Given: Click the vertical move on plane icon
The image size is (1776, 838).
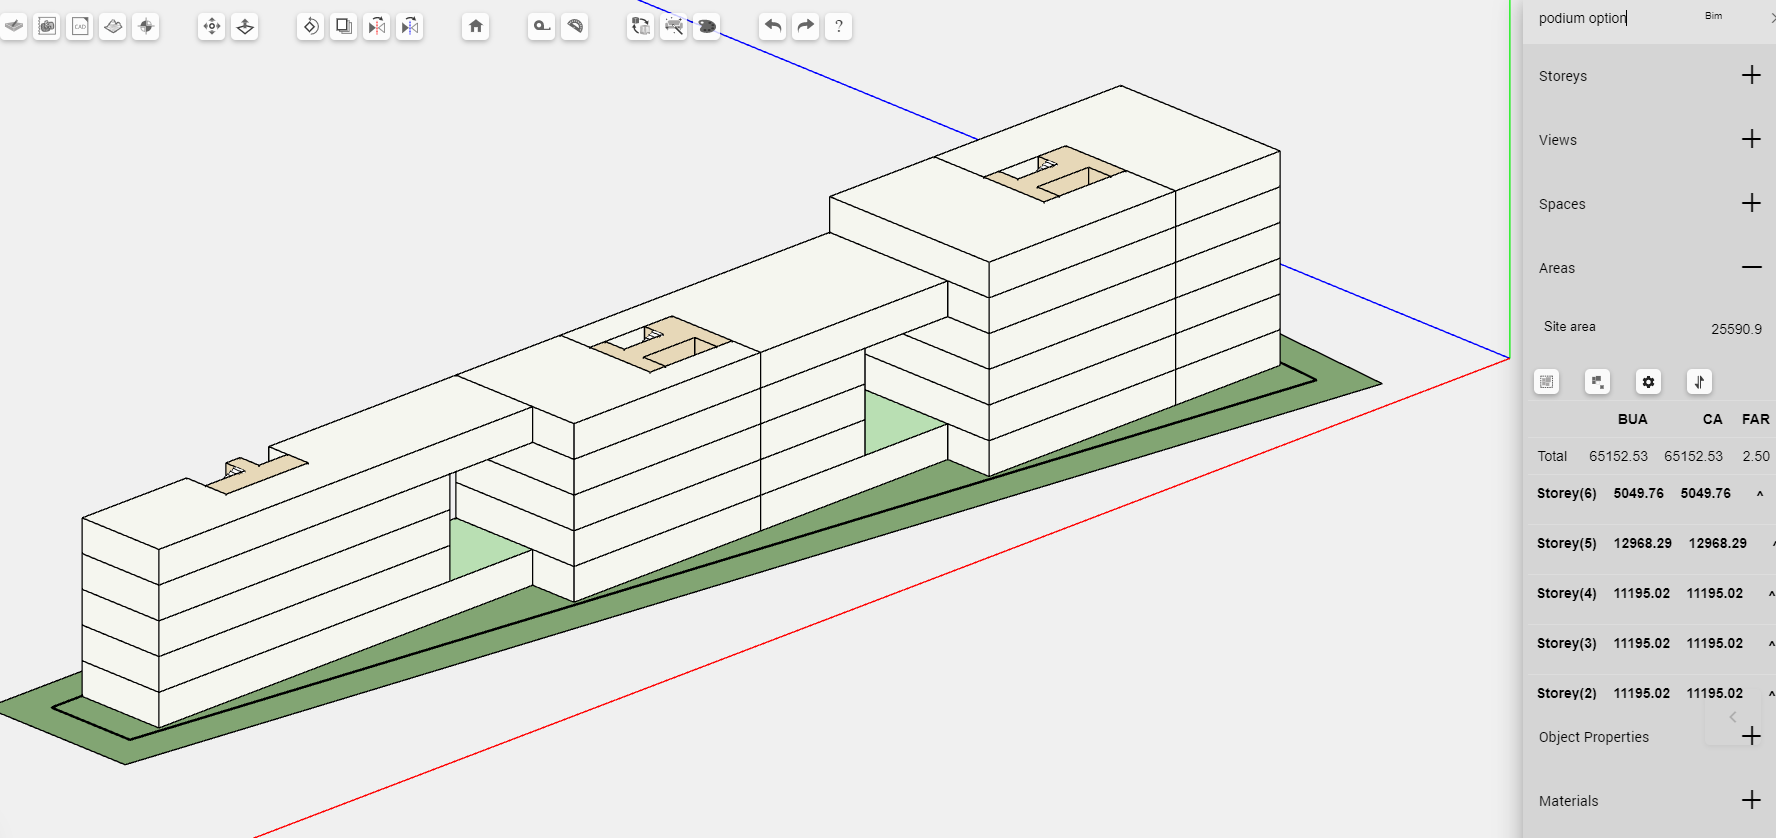Looking at the screenshot, I should point(245,26).
